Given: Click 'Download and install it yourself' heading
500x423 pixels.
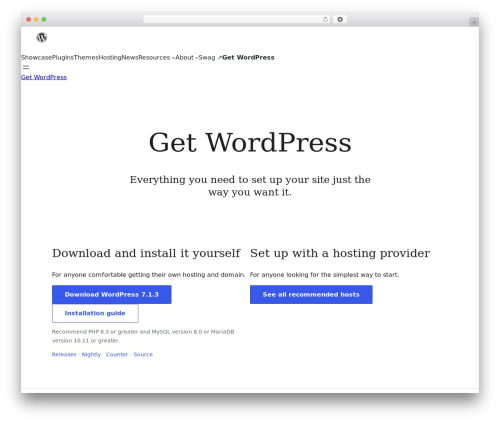Looking at the screenshot, I should point(146,253).
